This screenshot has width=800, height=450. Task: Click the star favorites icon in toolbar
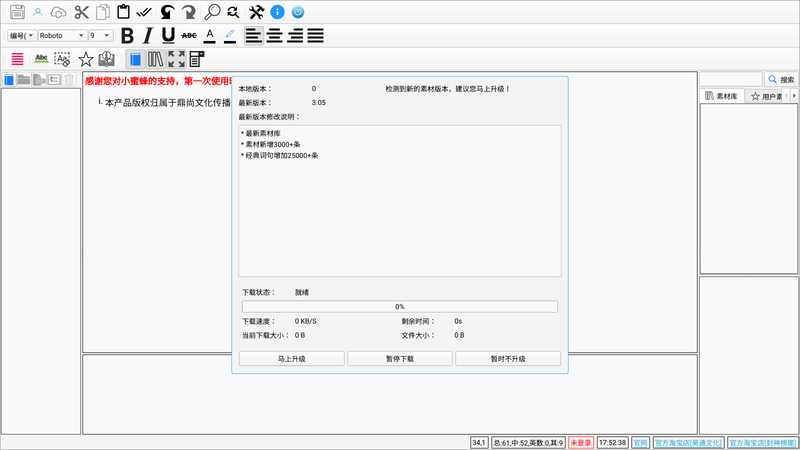coord(86,60)
